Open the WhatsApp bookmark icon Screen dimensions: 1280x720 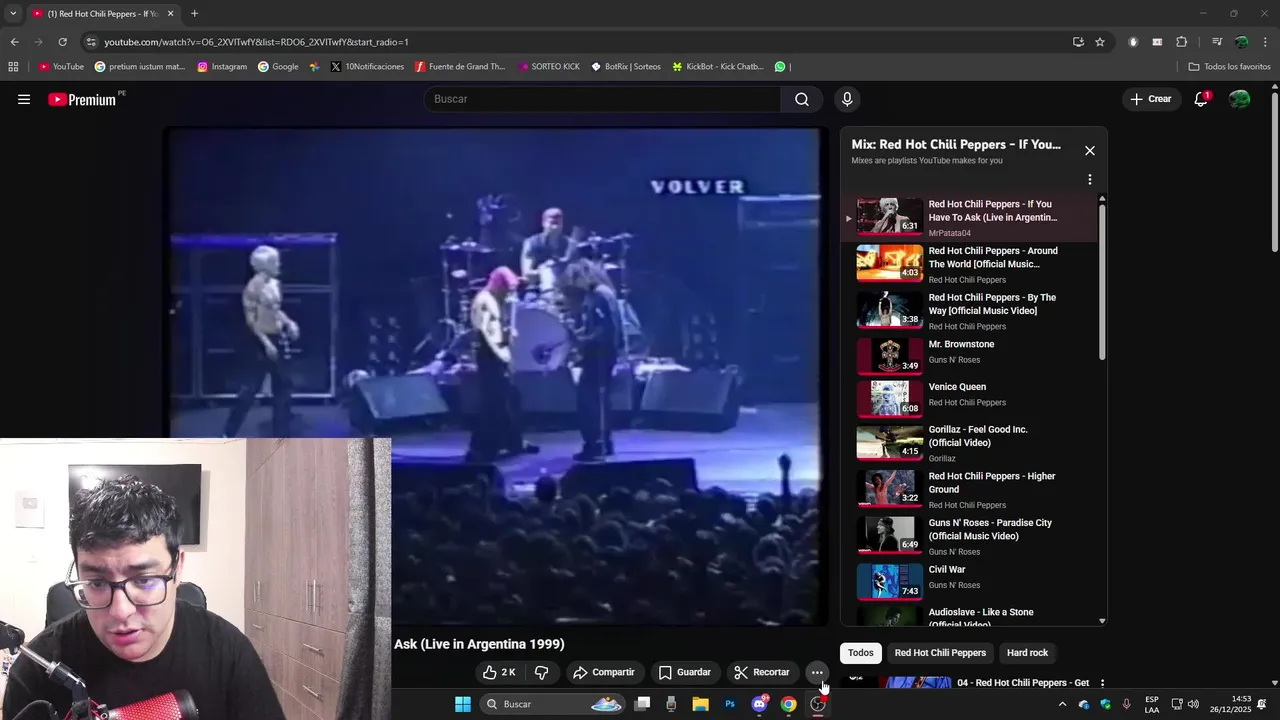tap(781, 67)
